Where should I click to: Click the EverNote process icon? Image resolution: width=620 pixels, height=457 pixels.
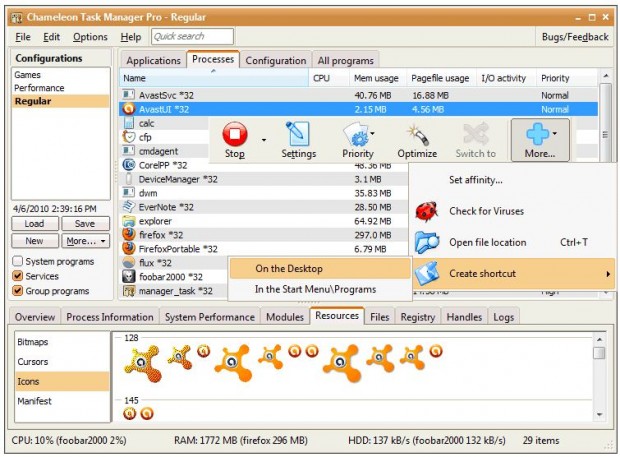click(129, 206)
